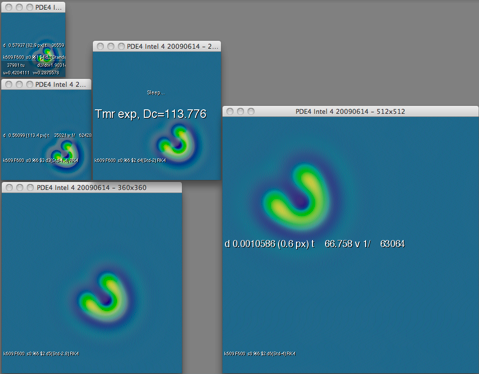Click the U-shaped pattern in the 360x360 window
This screenshot has width=479, height=374.
click(105, 298)
